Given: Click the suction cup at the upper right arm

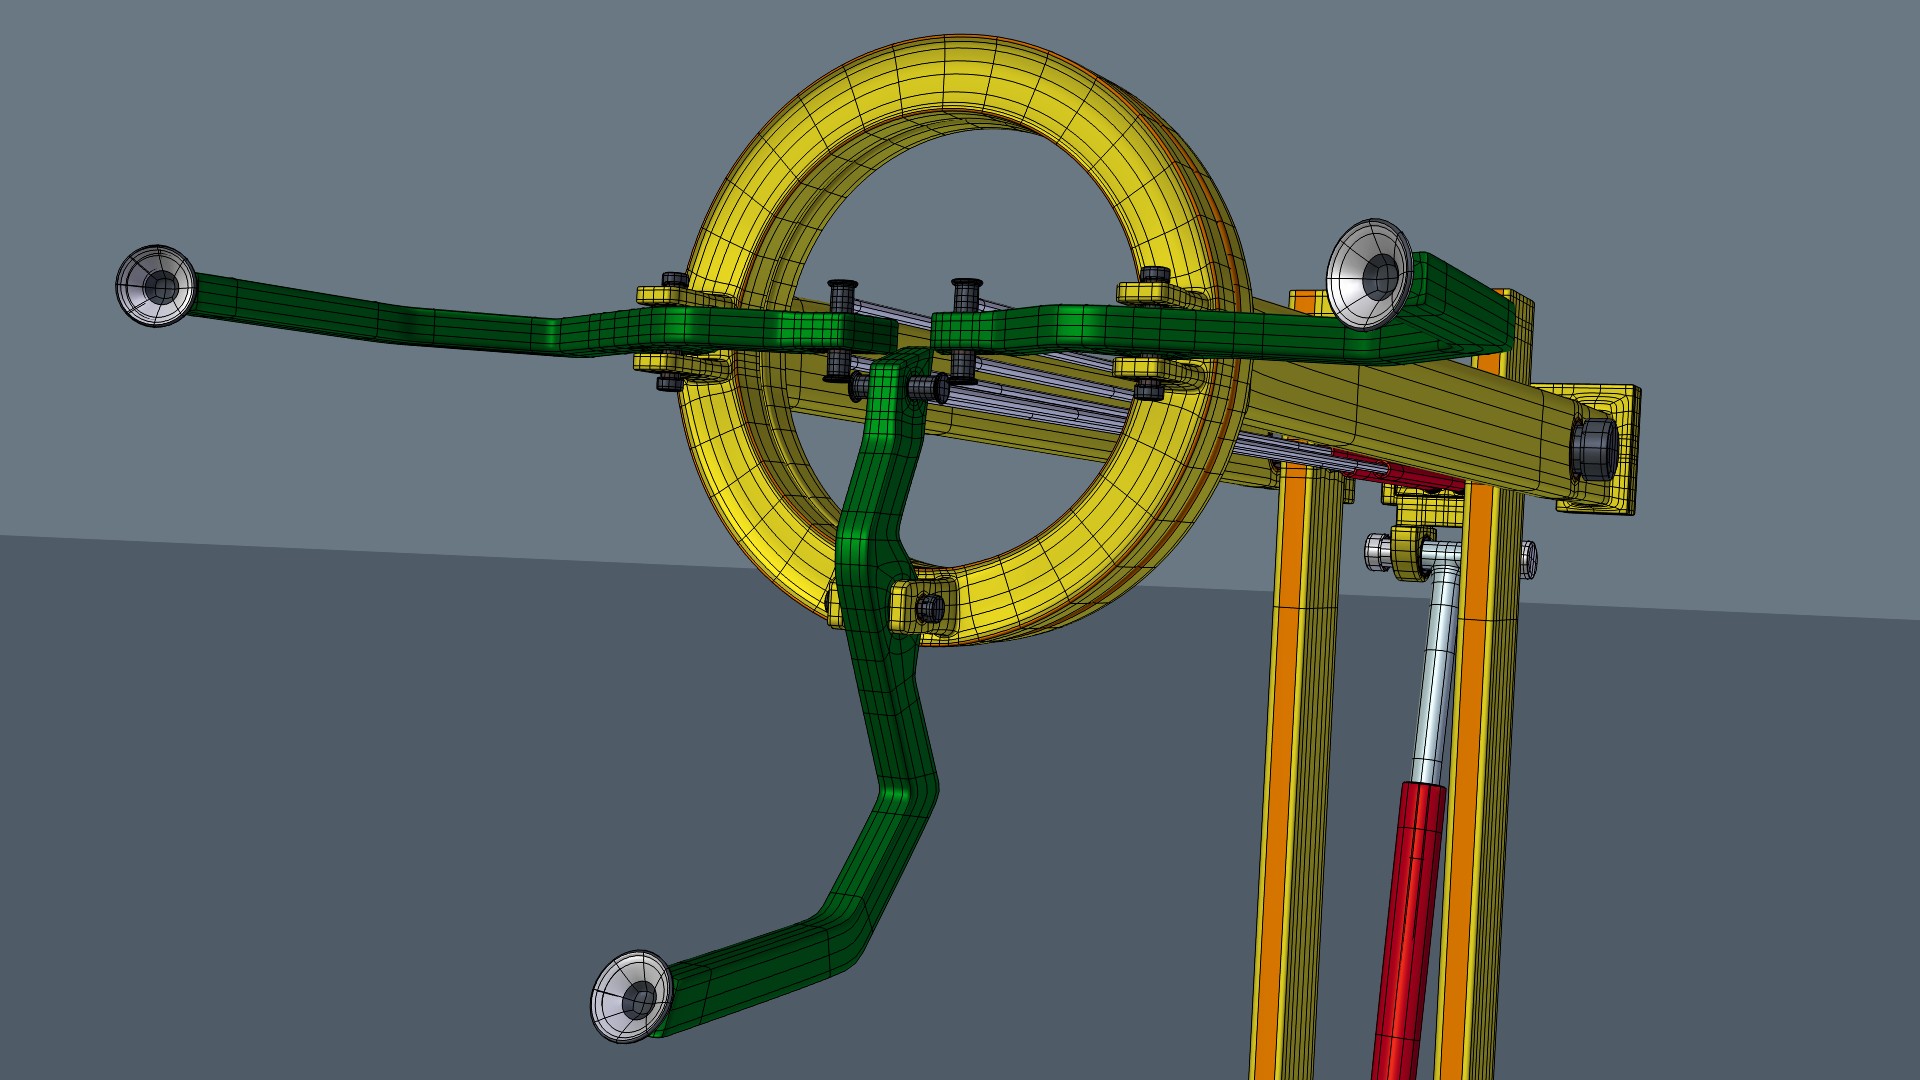Looking at the screenshot, I should [x=1370, y=274].
